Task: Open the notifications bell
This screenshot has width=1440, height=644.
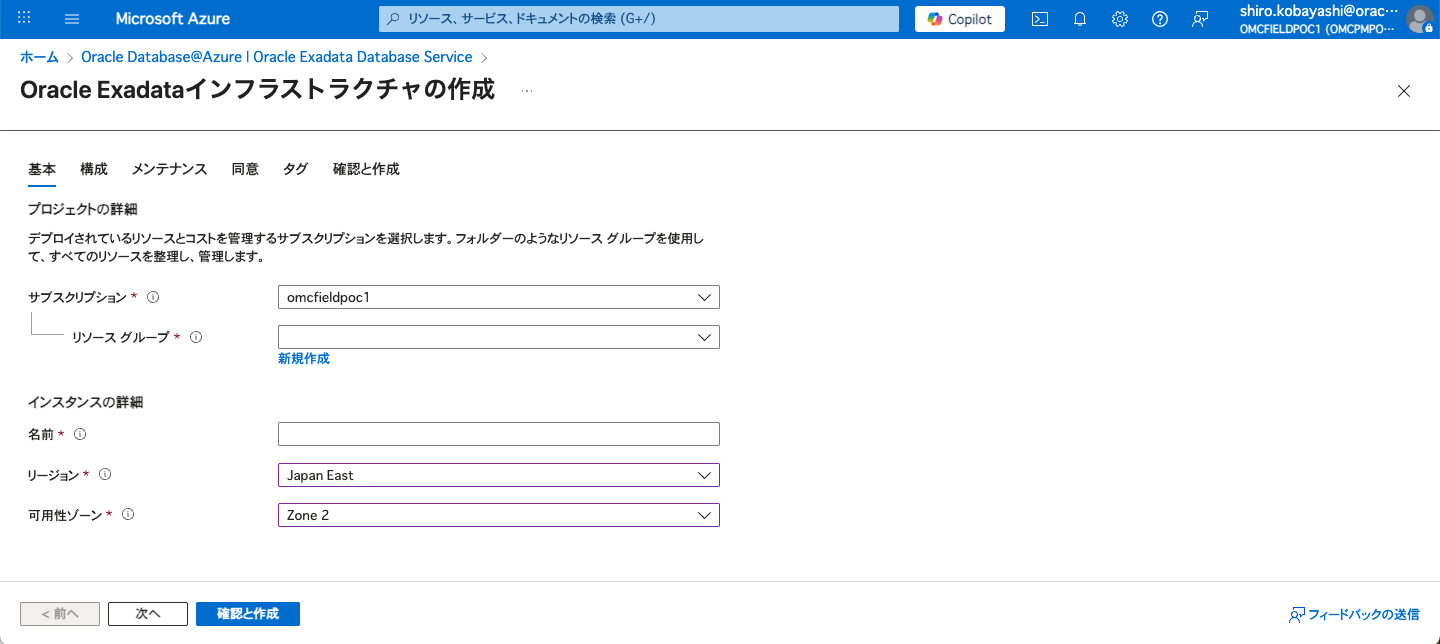Action: tap(1079, 18)
